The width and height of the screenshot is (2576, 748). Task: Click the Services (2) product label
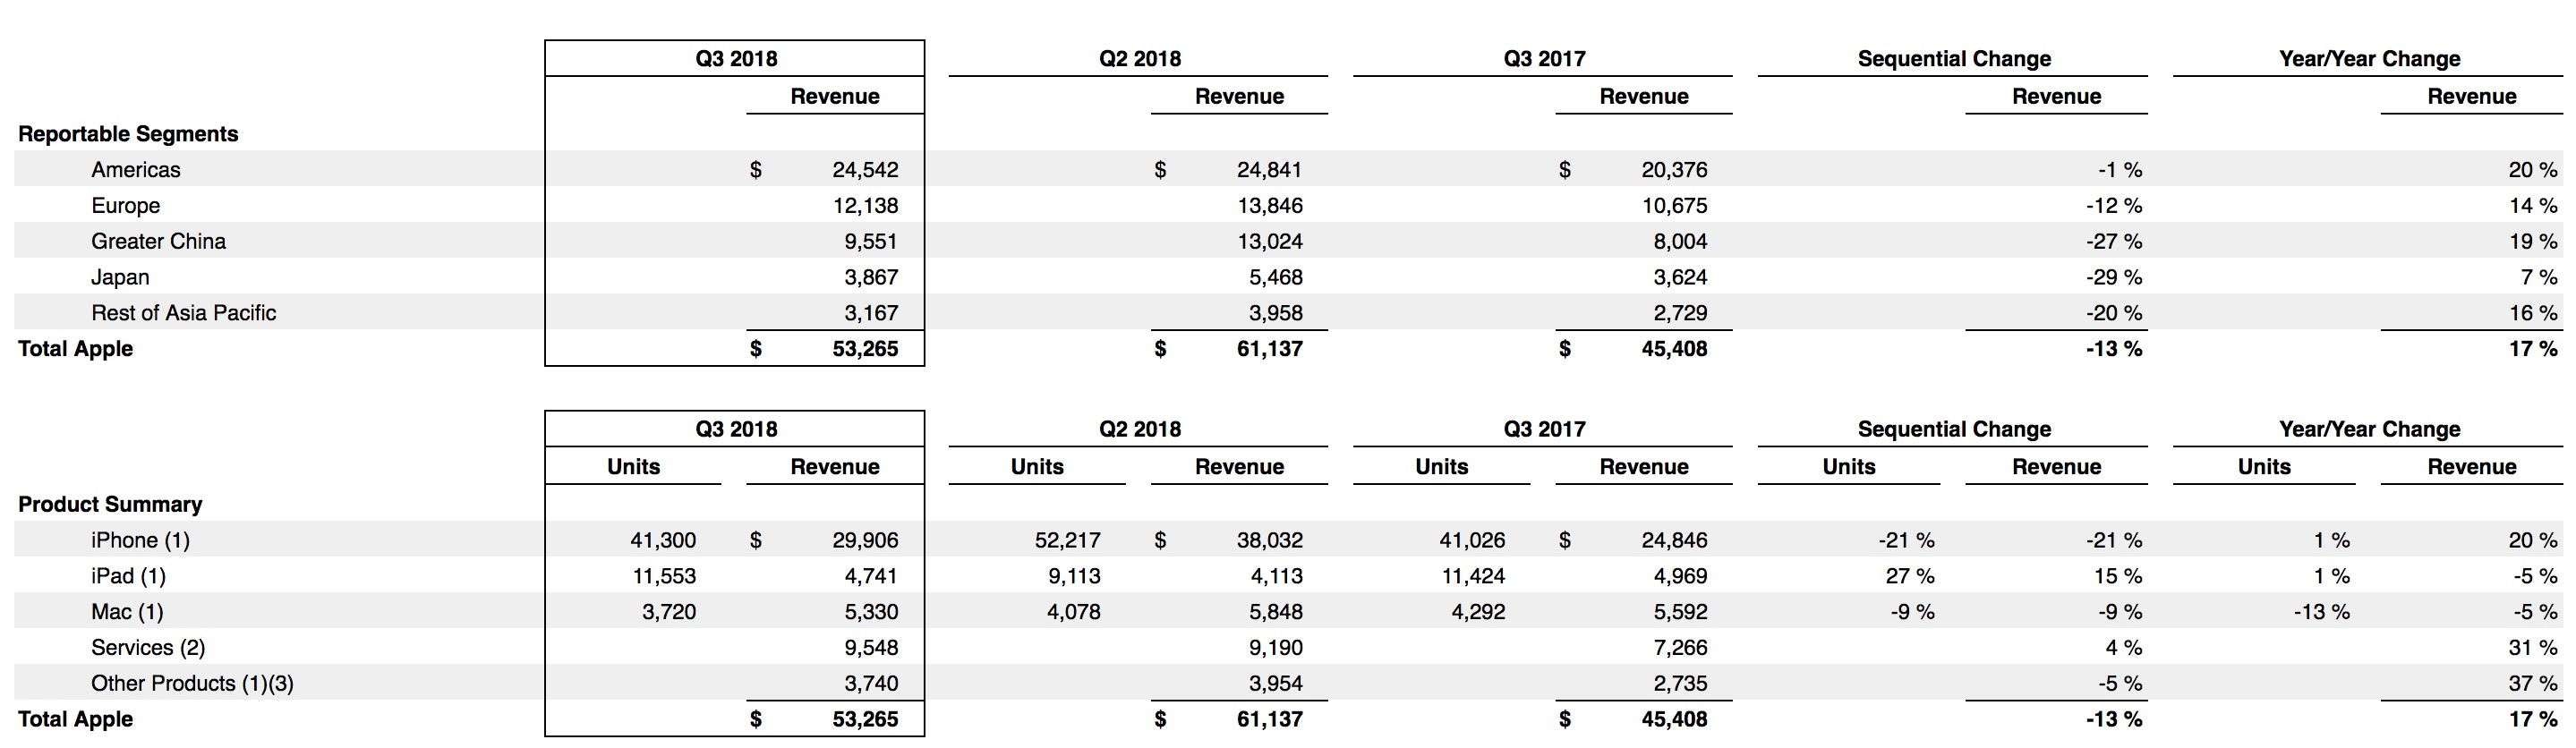click(148, 648)
